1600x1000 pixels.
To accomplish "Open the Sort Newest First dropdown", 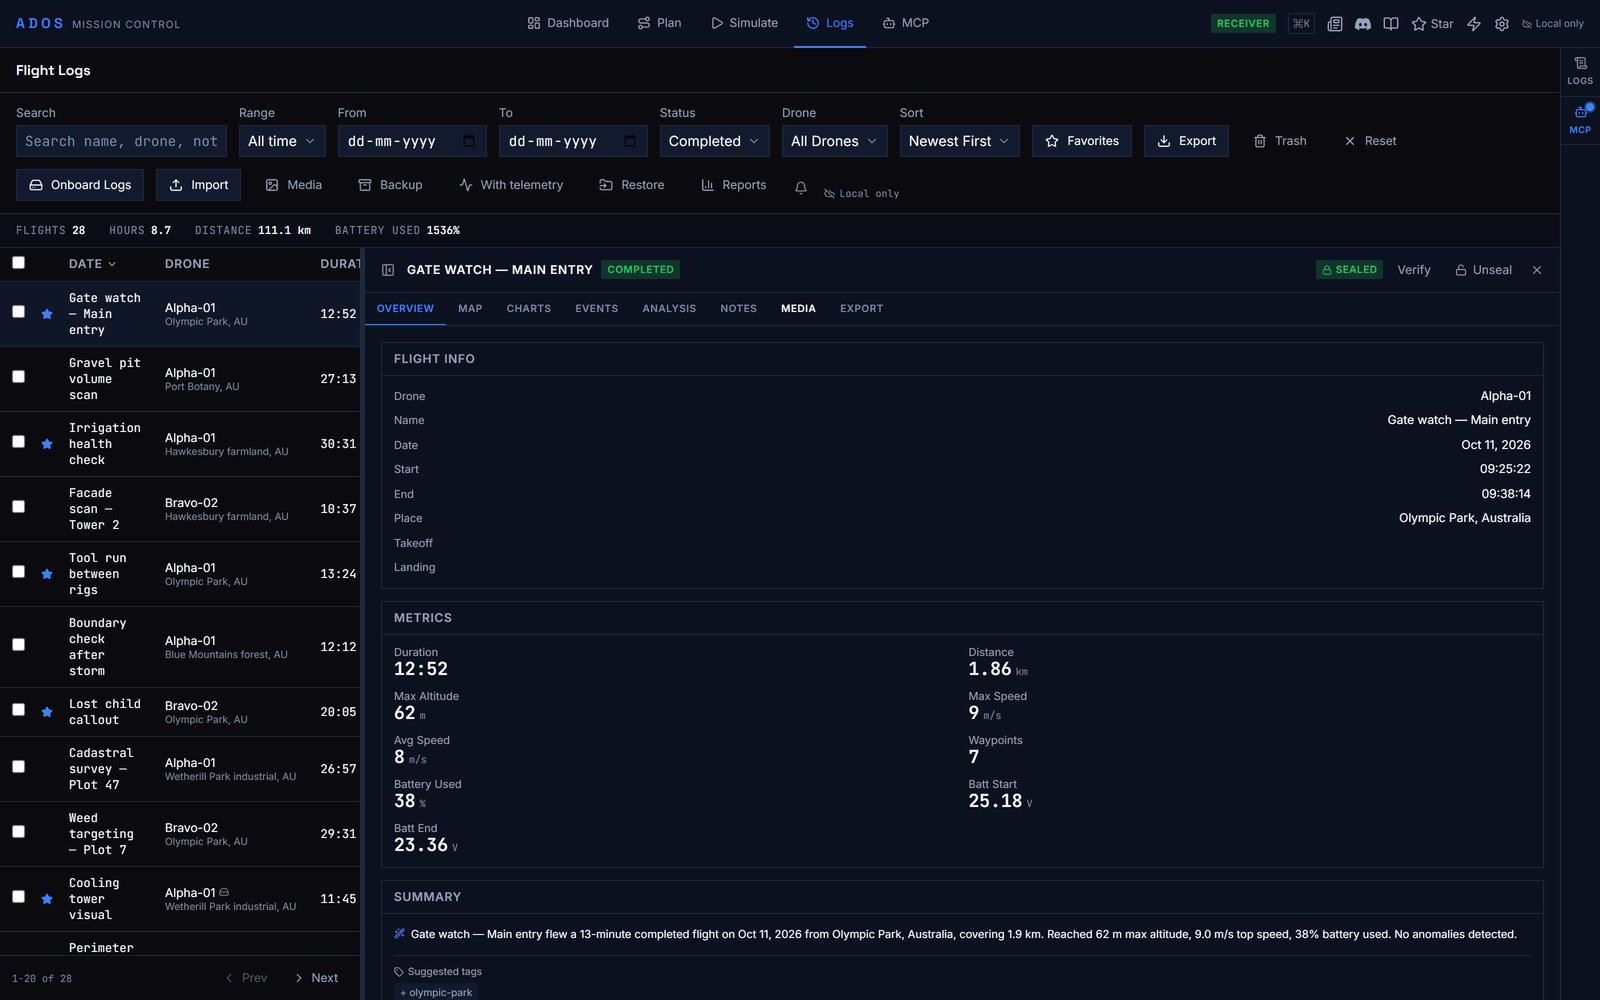I will [x=960, y=141].
